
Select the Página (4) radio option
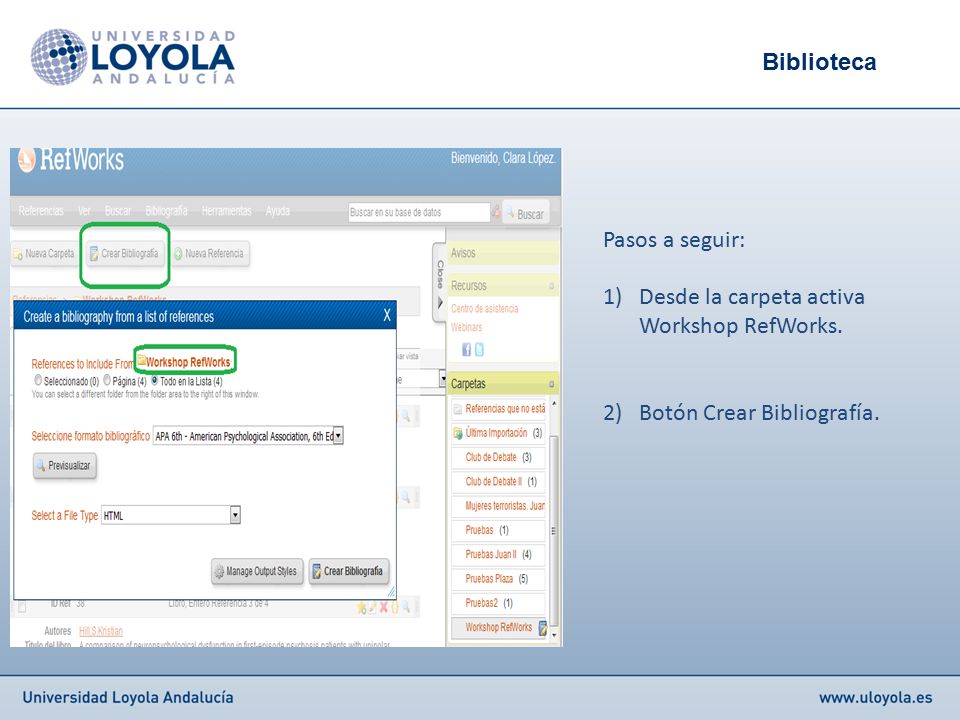click(107, 380)
